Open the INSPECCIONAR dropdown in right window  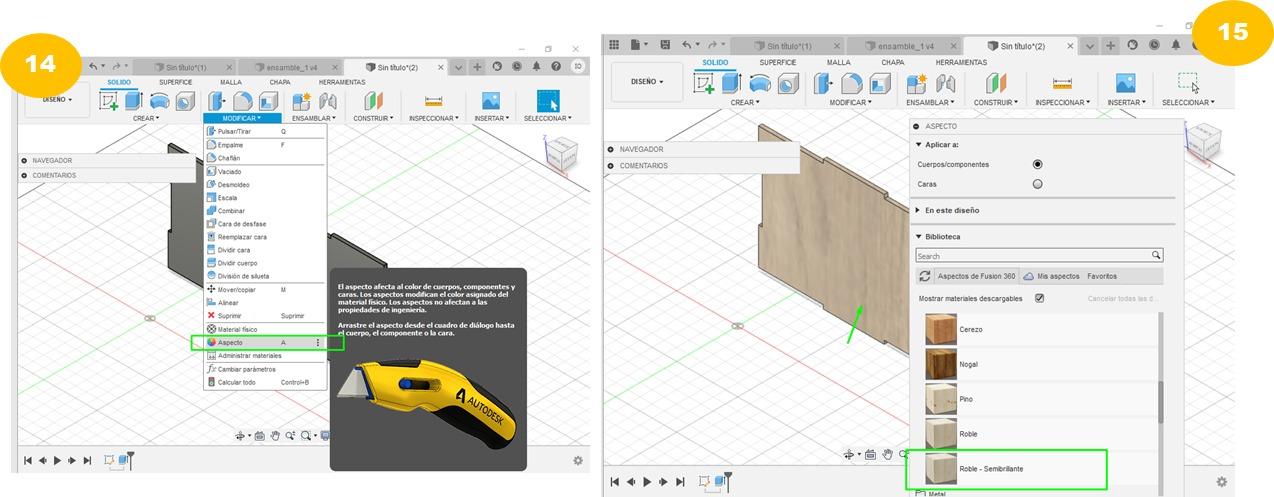[1061, 102]
